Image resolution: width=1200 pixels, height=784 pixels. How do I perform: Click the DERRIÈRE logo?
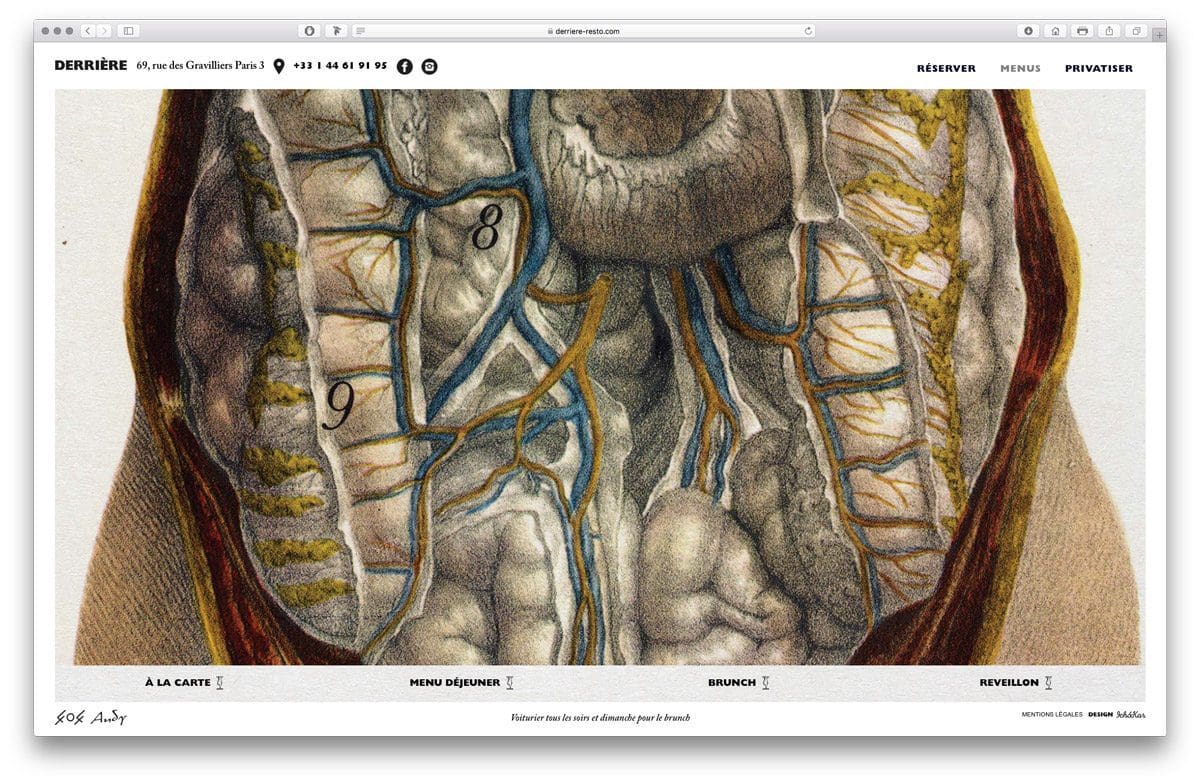(91, 66)
